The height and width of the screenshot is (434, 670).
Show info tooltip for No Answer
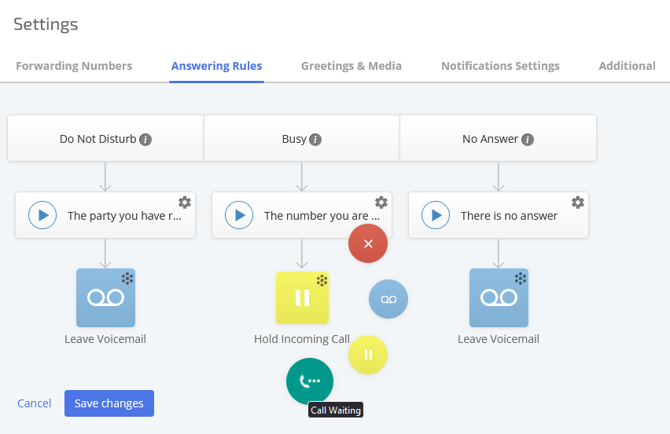coord(528,140)
